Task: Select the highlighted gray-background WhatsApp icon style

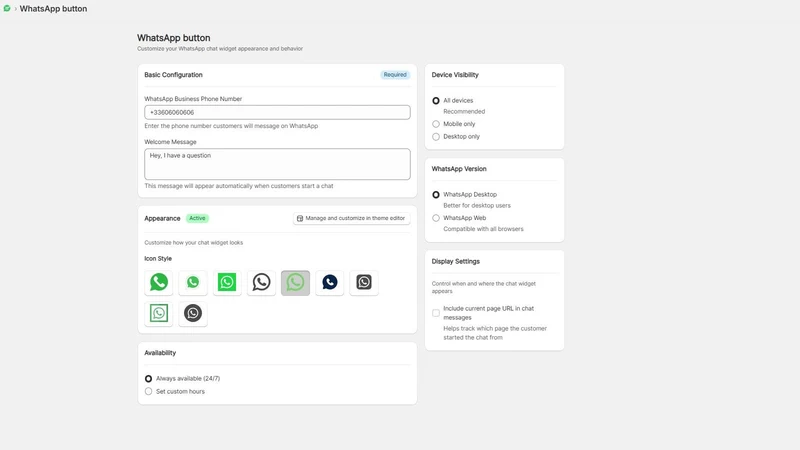Action: [295, 283]
